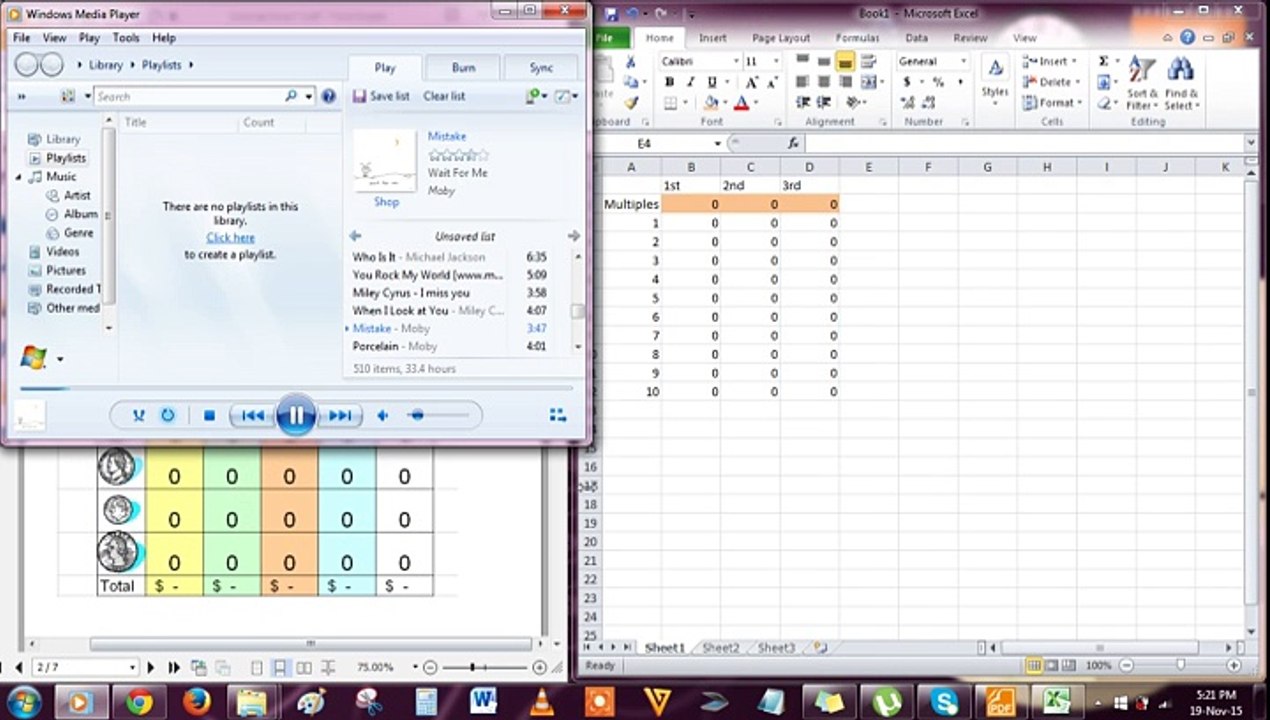Open Skype from the taskbar

point(943,701)
